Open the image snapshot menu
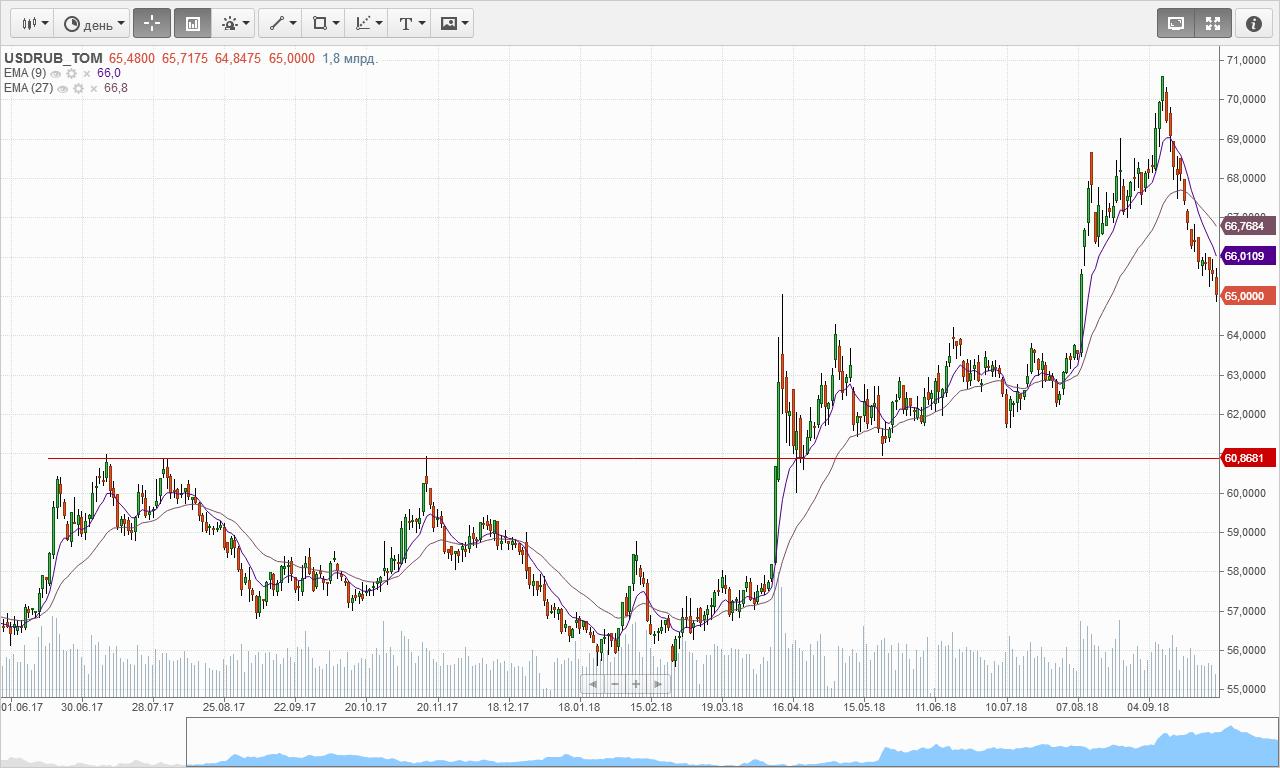The width and height of the screenshot is (1280, 768). [454, 23]
